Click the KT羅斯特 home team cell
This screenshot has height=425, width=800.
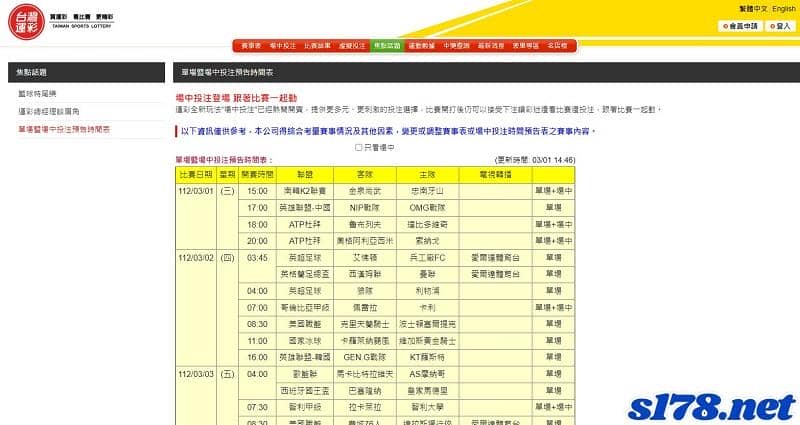coord(427,357)
